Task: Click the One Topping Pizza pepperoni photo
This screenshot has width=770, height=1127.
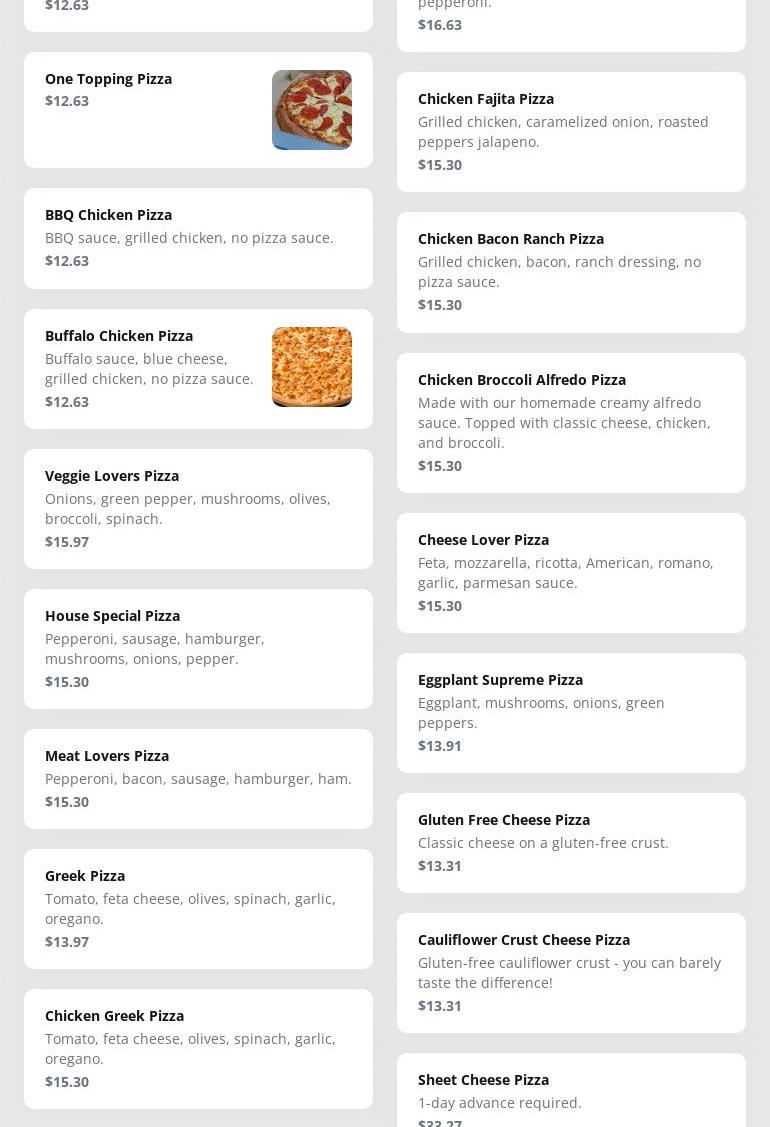Action: 311,110
